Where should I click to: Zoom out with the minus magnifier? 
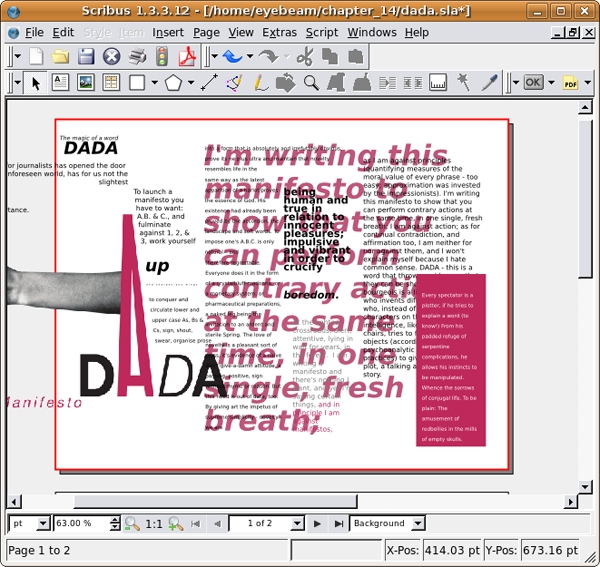[132, 523]
